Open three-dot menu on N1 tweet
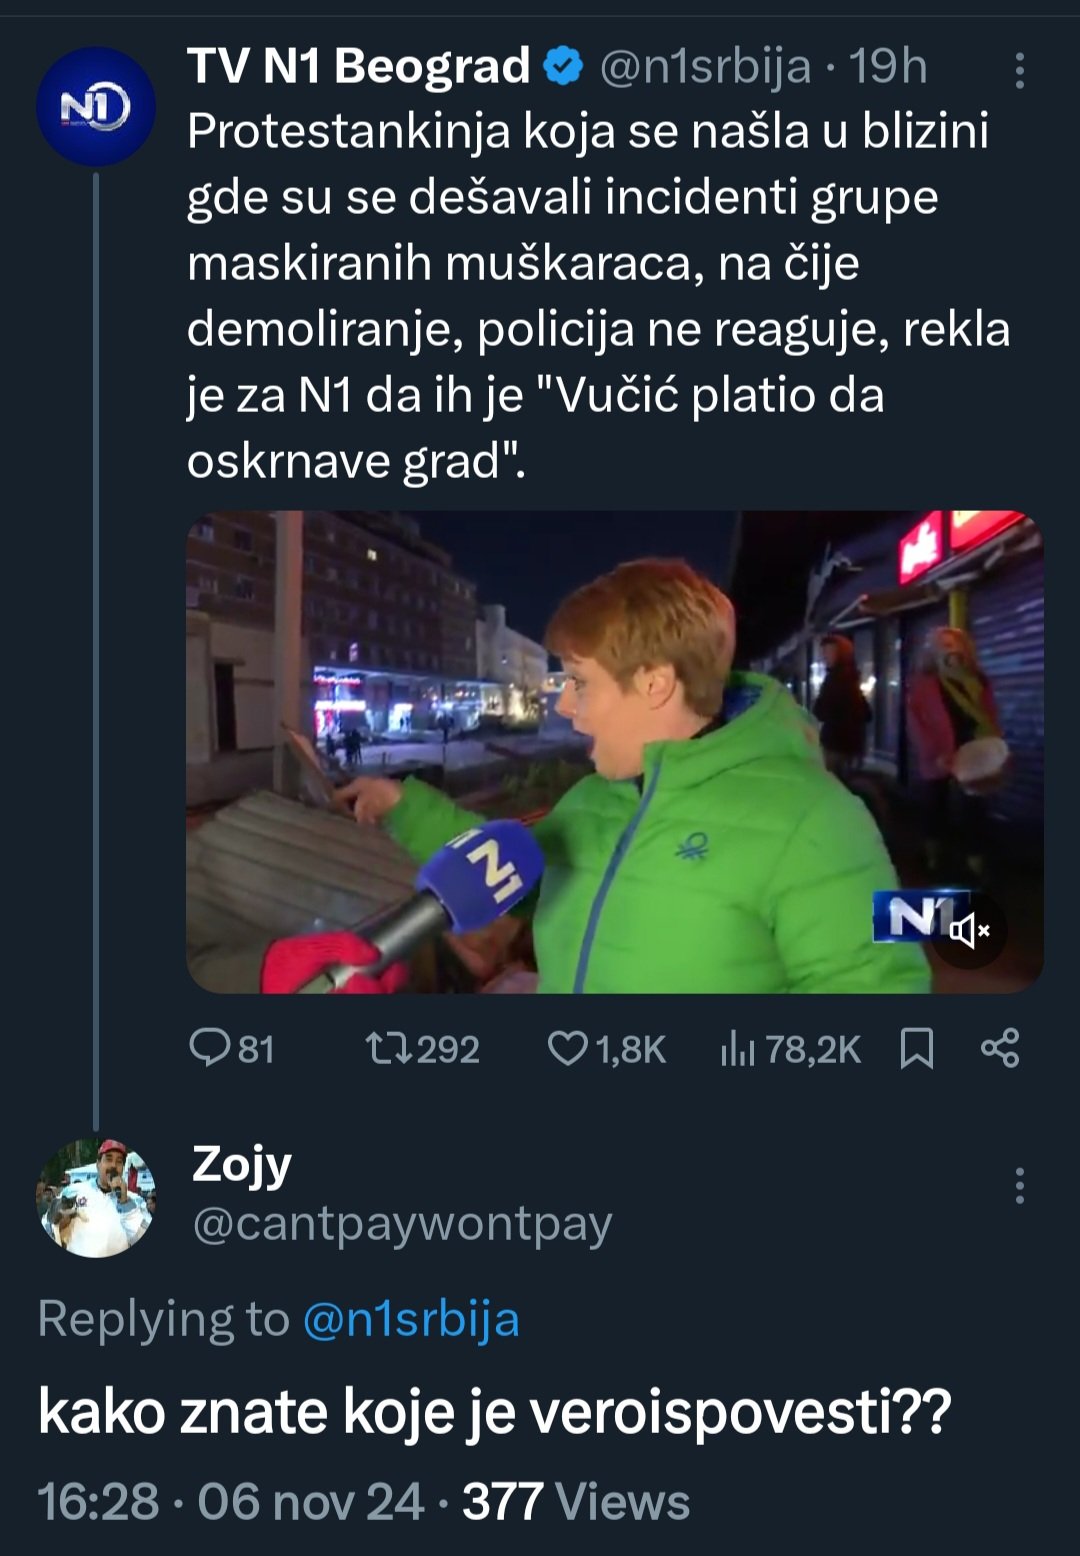1080x1556 pixels. [x=1019, y=70]
